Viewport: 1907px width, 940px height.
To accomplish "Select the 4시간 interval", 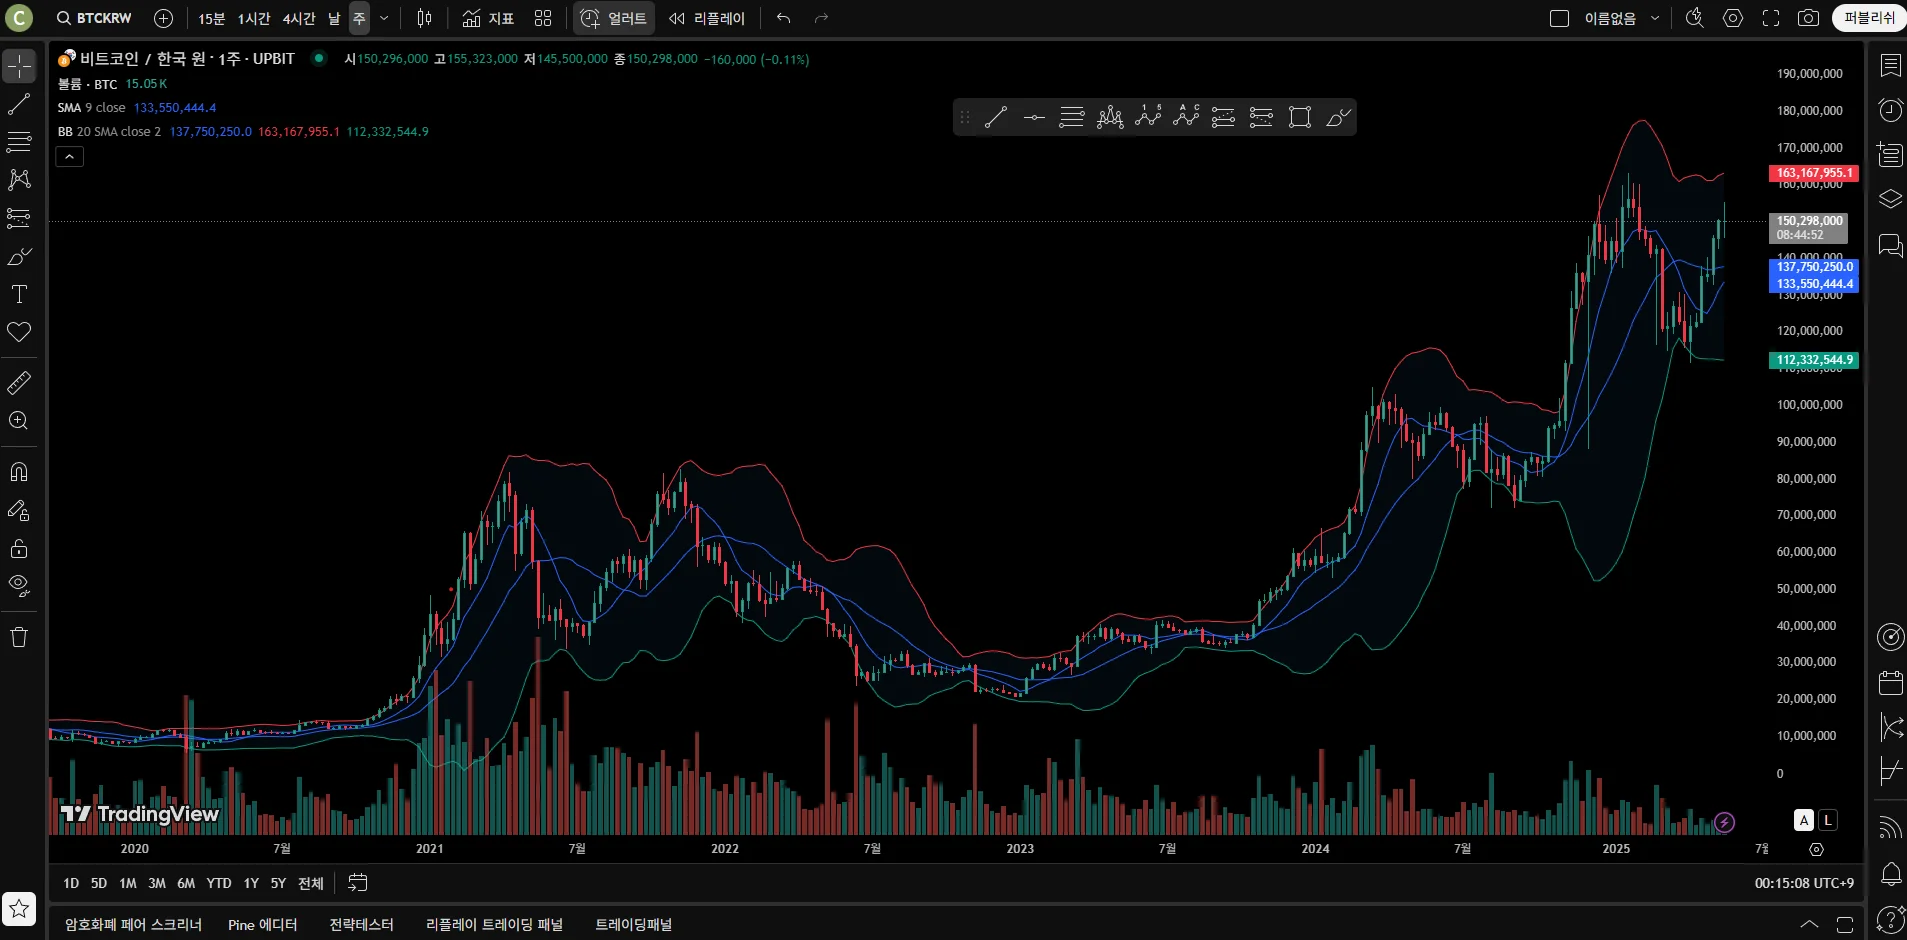I will pos(299,18).
